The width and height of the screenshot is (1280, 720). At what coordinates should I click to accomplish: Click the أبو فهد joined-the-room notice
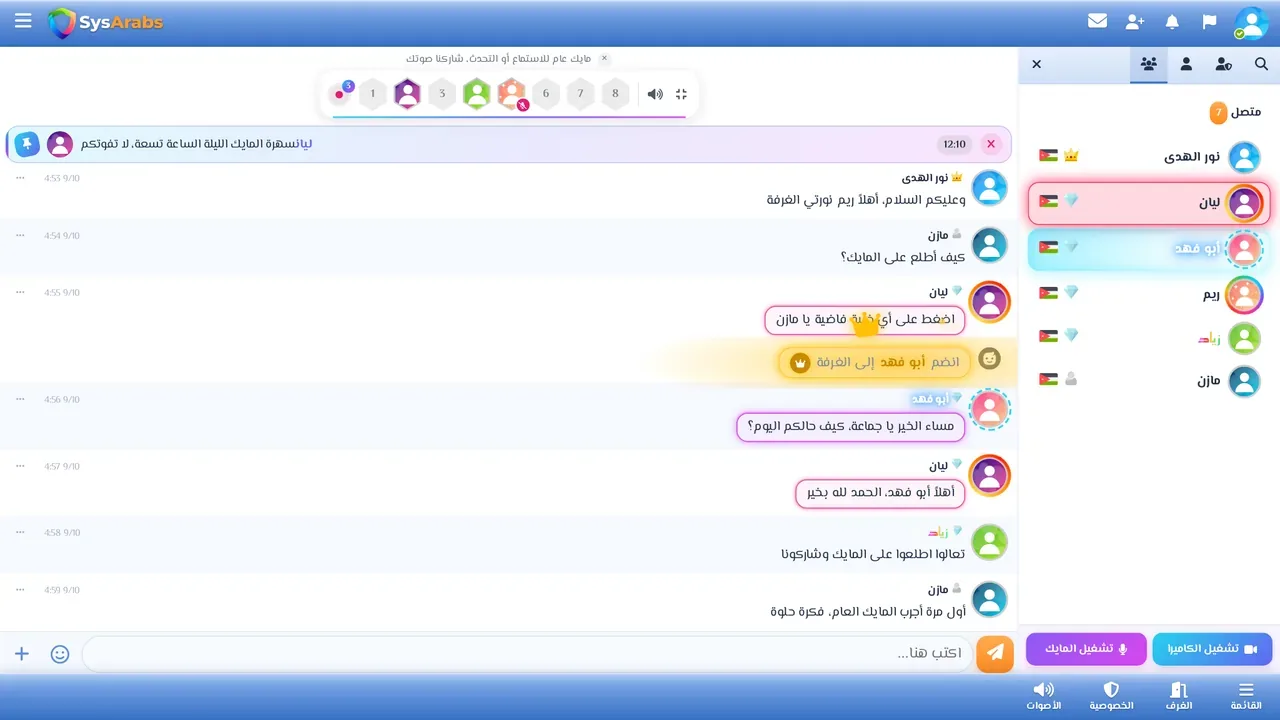click(x=875, y=362)
